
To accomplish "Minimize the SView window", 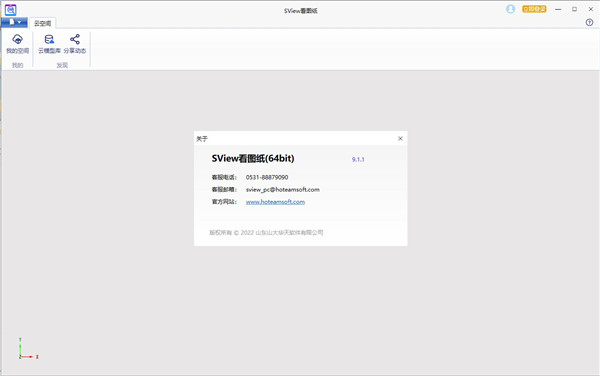I will [558, 9].
